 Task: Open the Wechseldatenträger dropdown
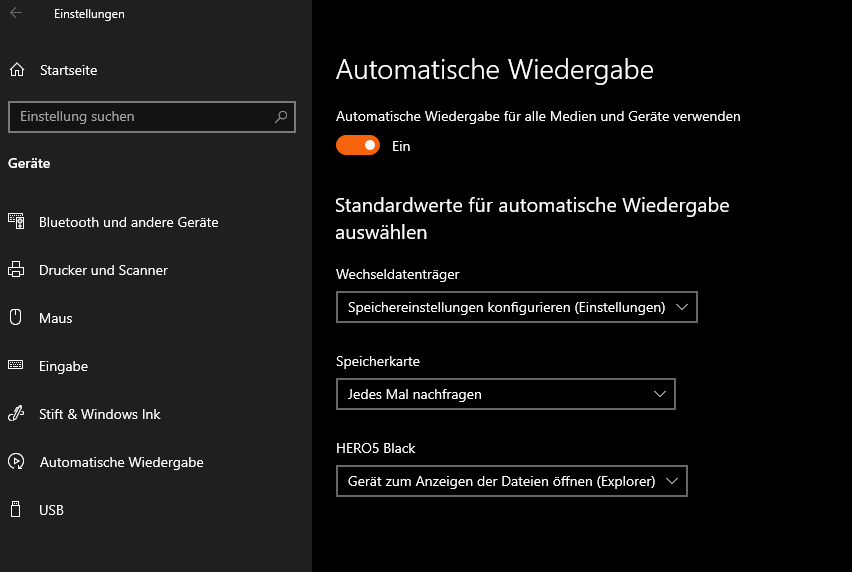[516, 307]
